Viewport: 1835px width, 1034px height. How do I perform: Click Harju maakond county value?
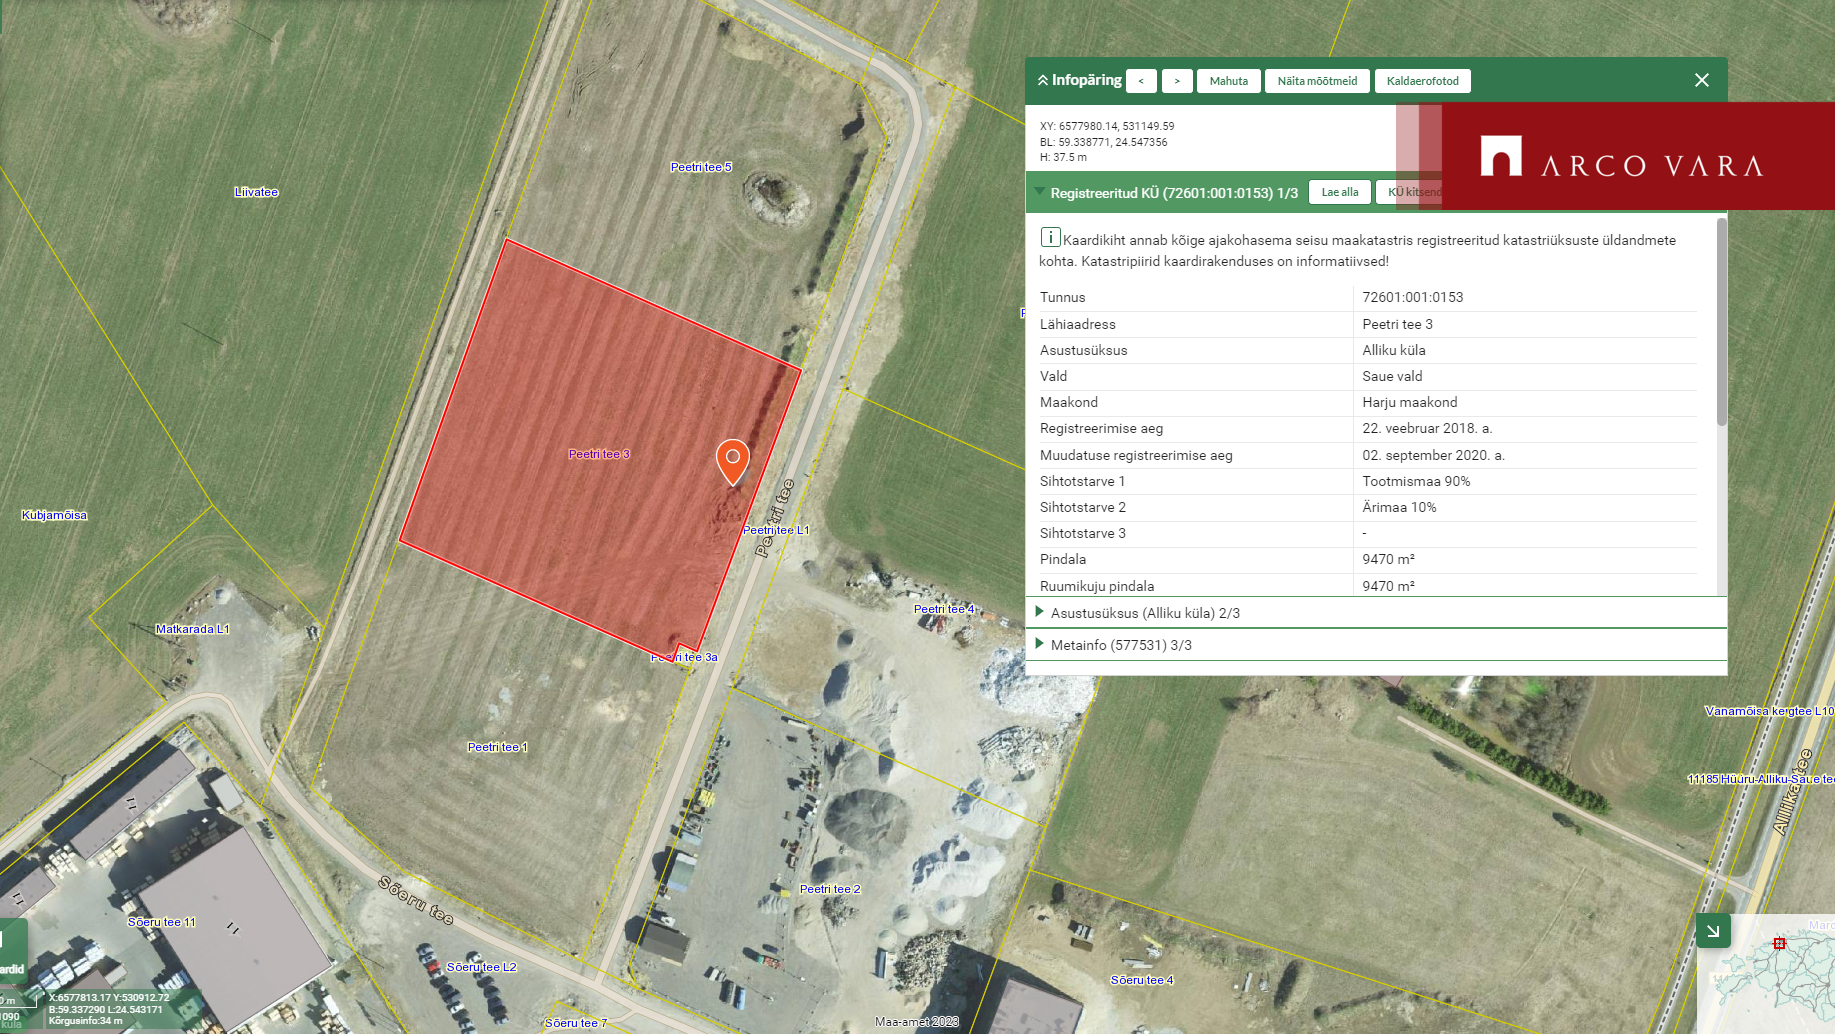click(x=1409, y=402)
